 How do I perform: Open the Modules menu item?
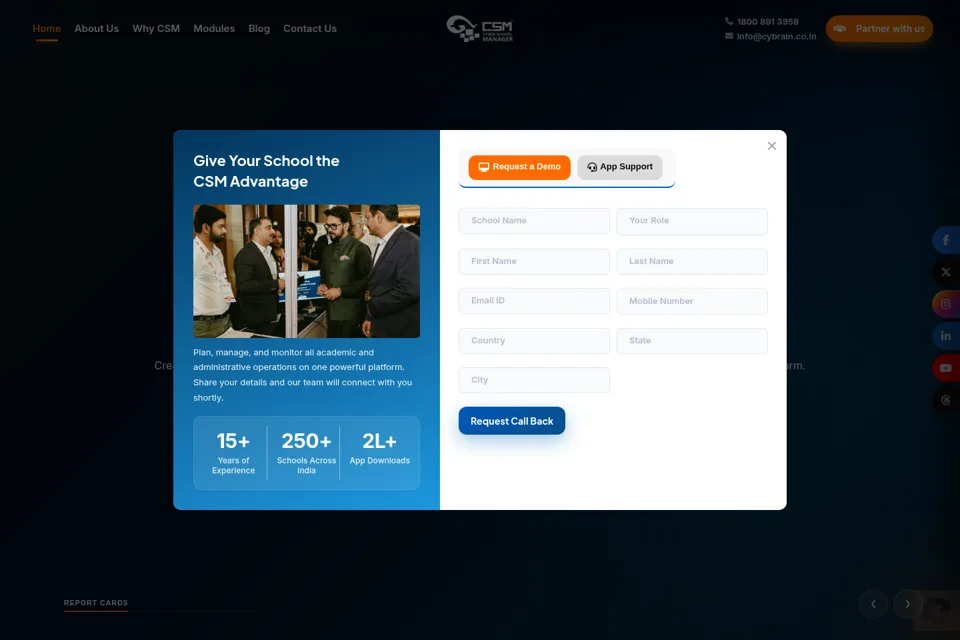point(214,29)
